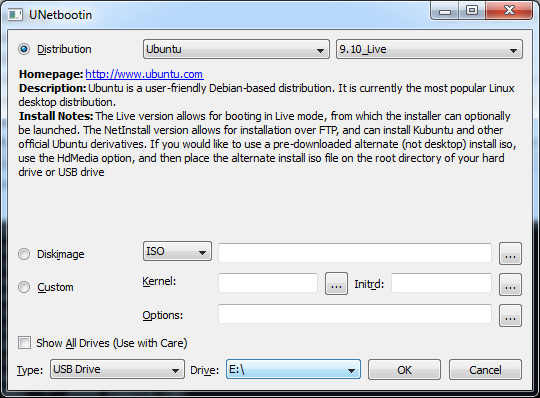Open the USB Drive type dropdown
Viewport: 540px width, 398px height.
[117, 369]
